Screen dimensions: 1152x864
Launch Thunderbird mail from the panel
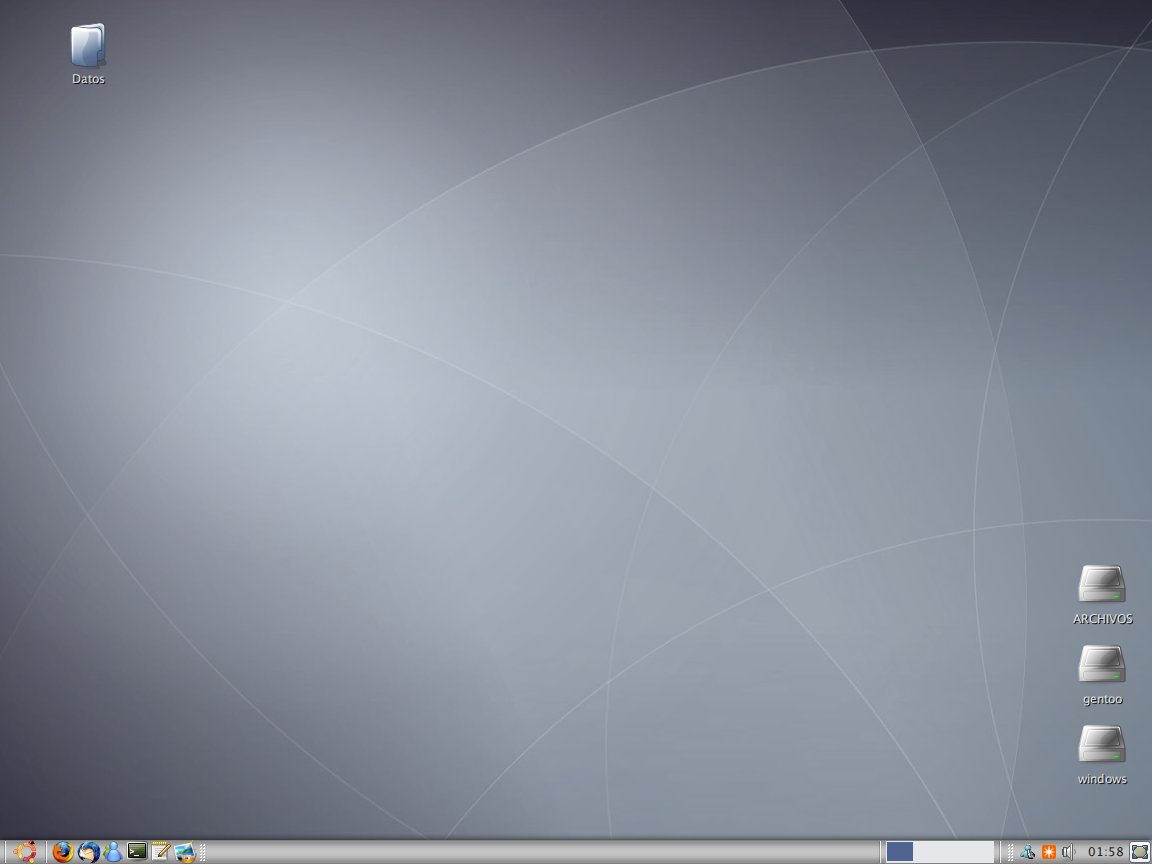point(89,852)
